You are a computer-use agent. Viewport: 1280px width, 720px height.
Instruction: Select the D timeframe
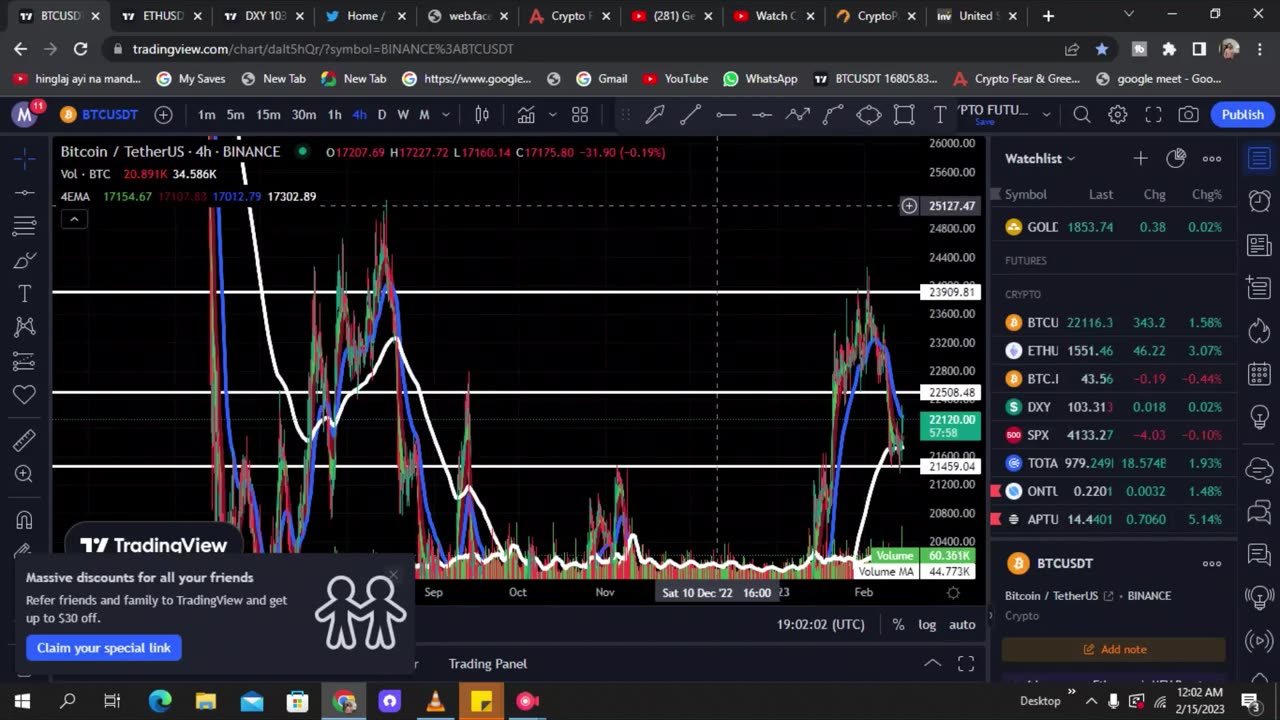[381, 115]
